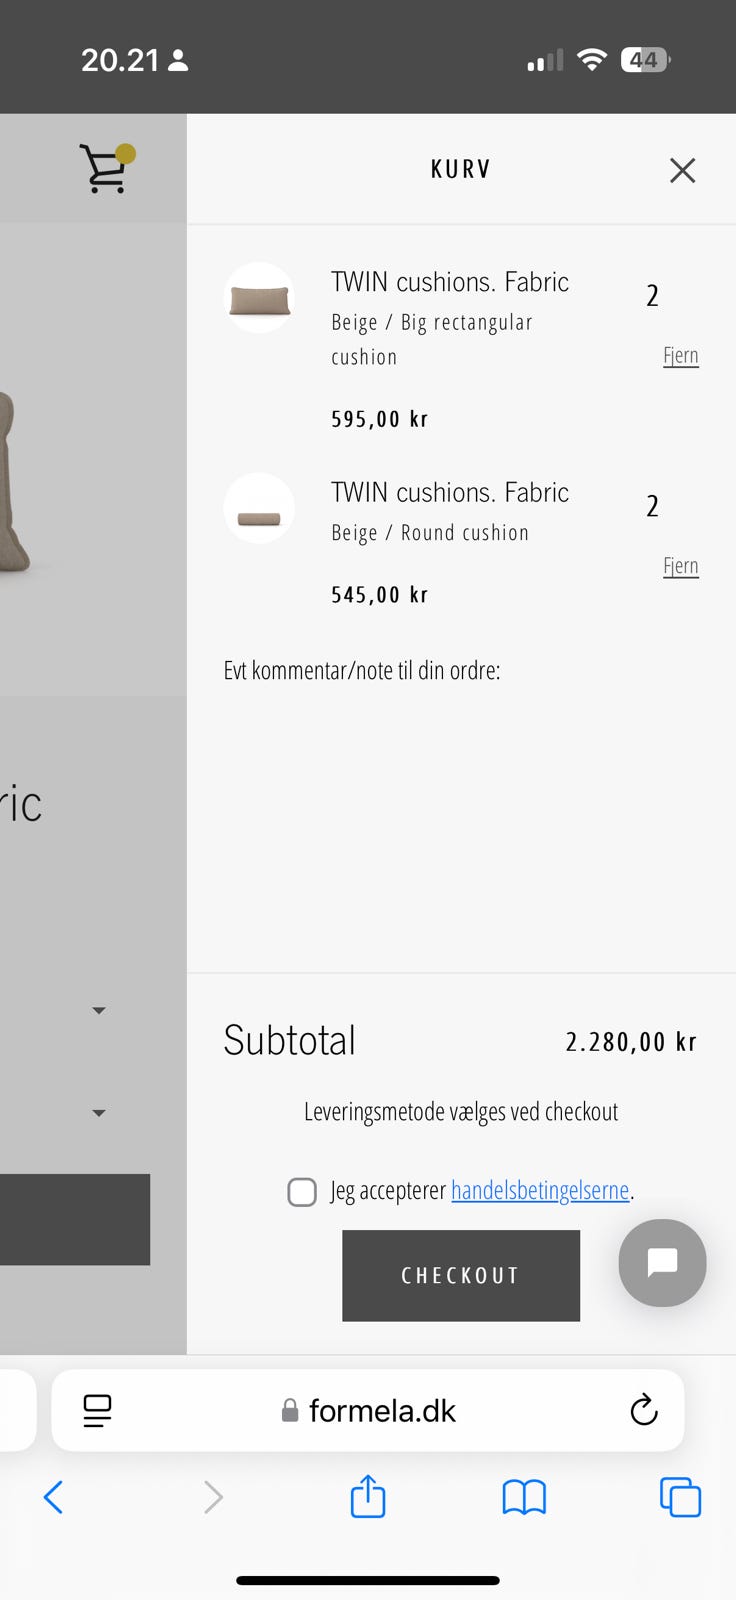
Task: Tap the Big rectangular cushion thumbnail
Action: point(259,298)
